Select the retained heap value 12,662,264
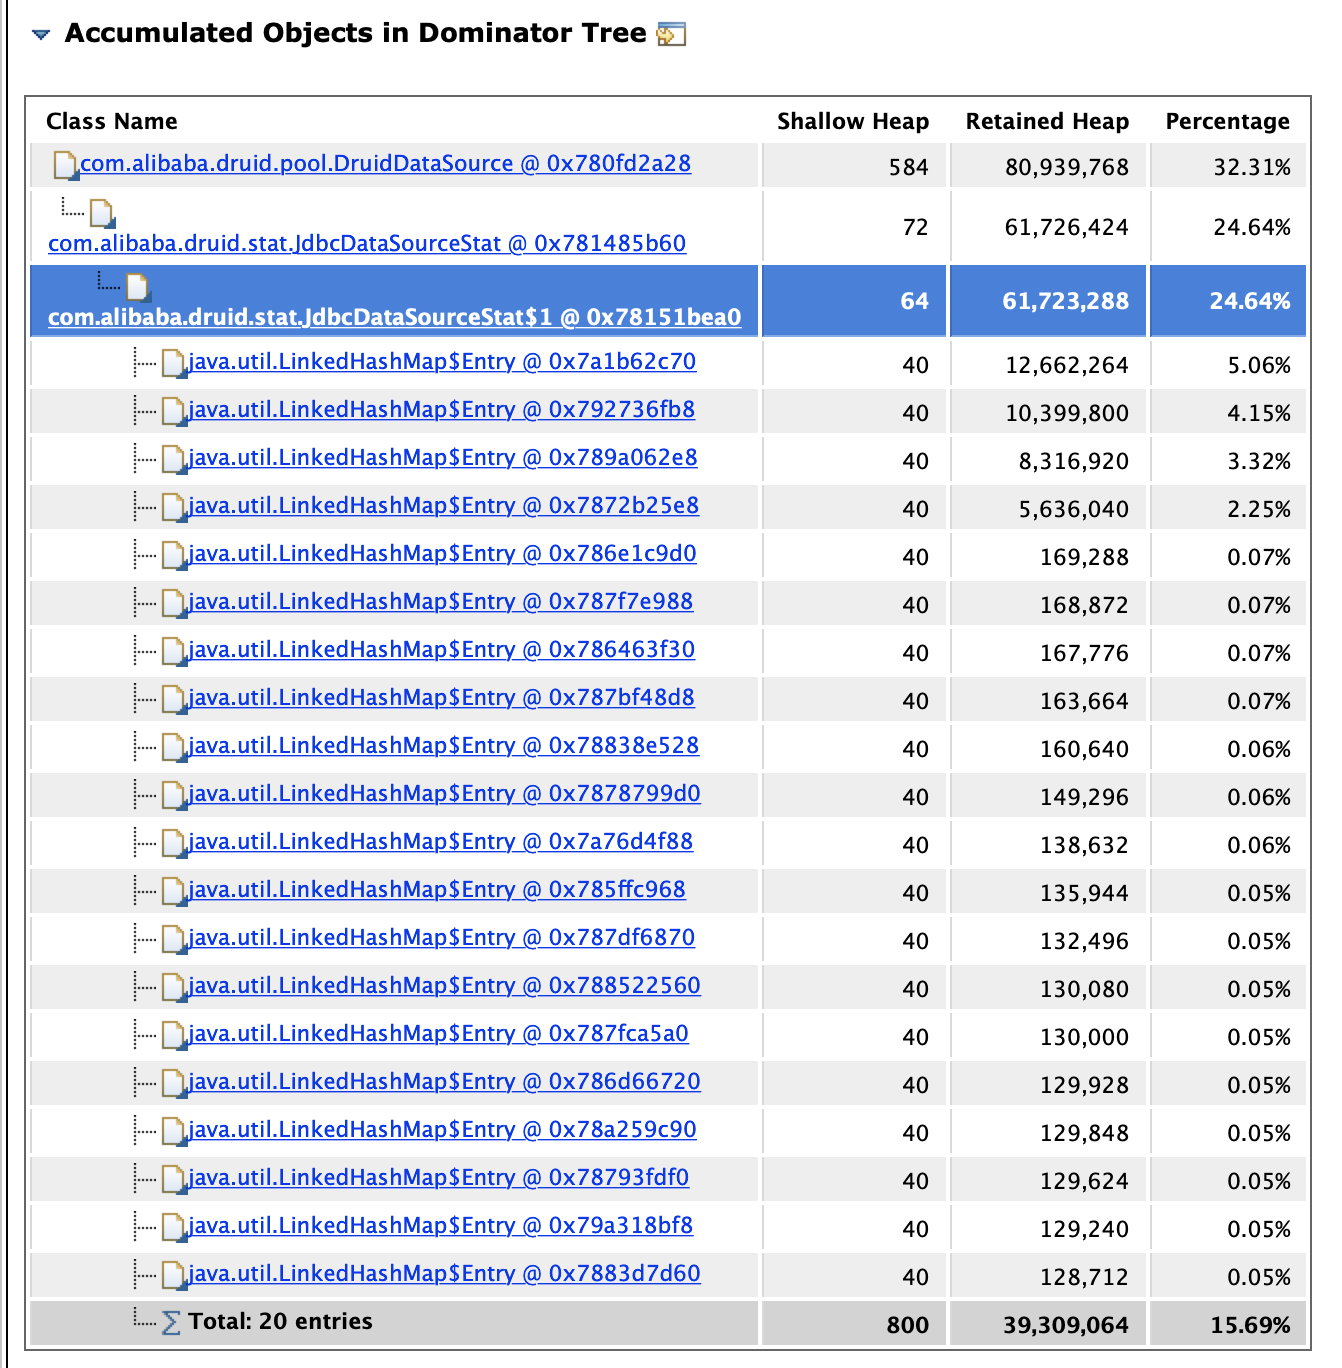This screenshot has height=1368, width=1342. (x=1067, y=365)
